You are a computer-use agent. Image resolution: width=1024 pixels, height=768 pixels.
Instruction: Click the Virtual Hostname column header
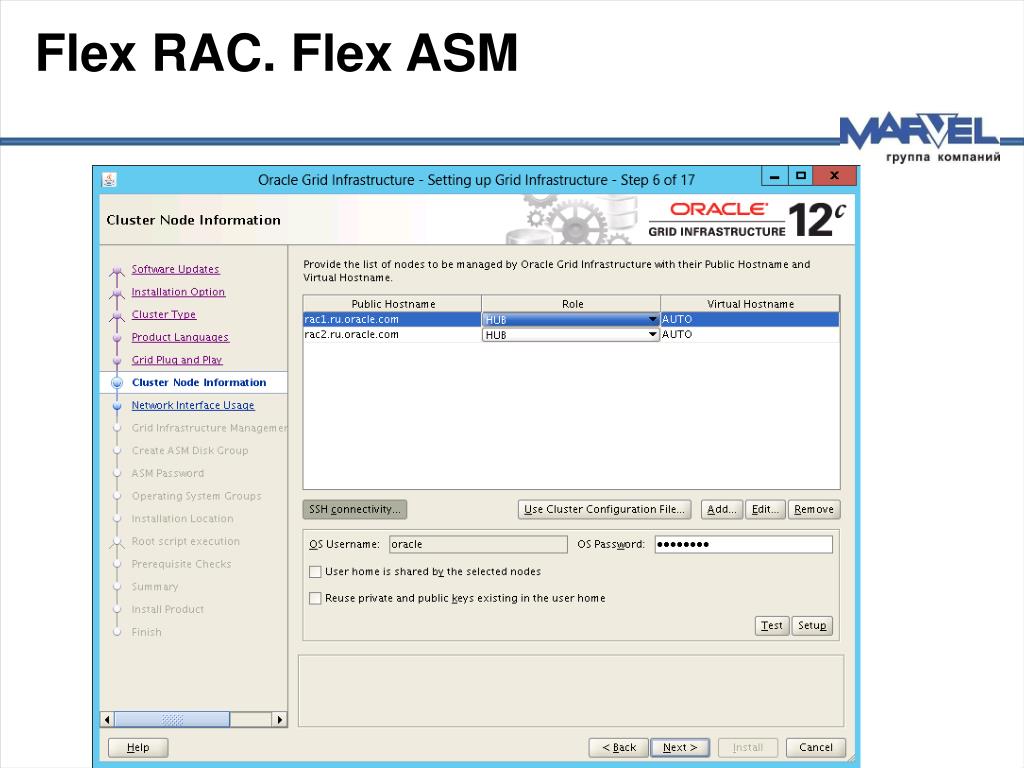point(750,304)
